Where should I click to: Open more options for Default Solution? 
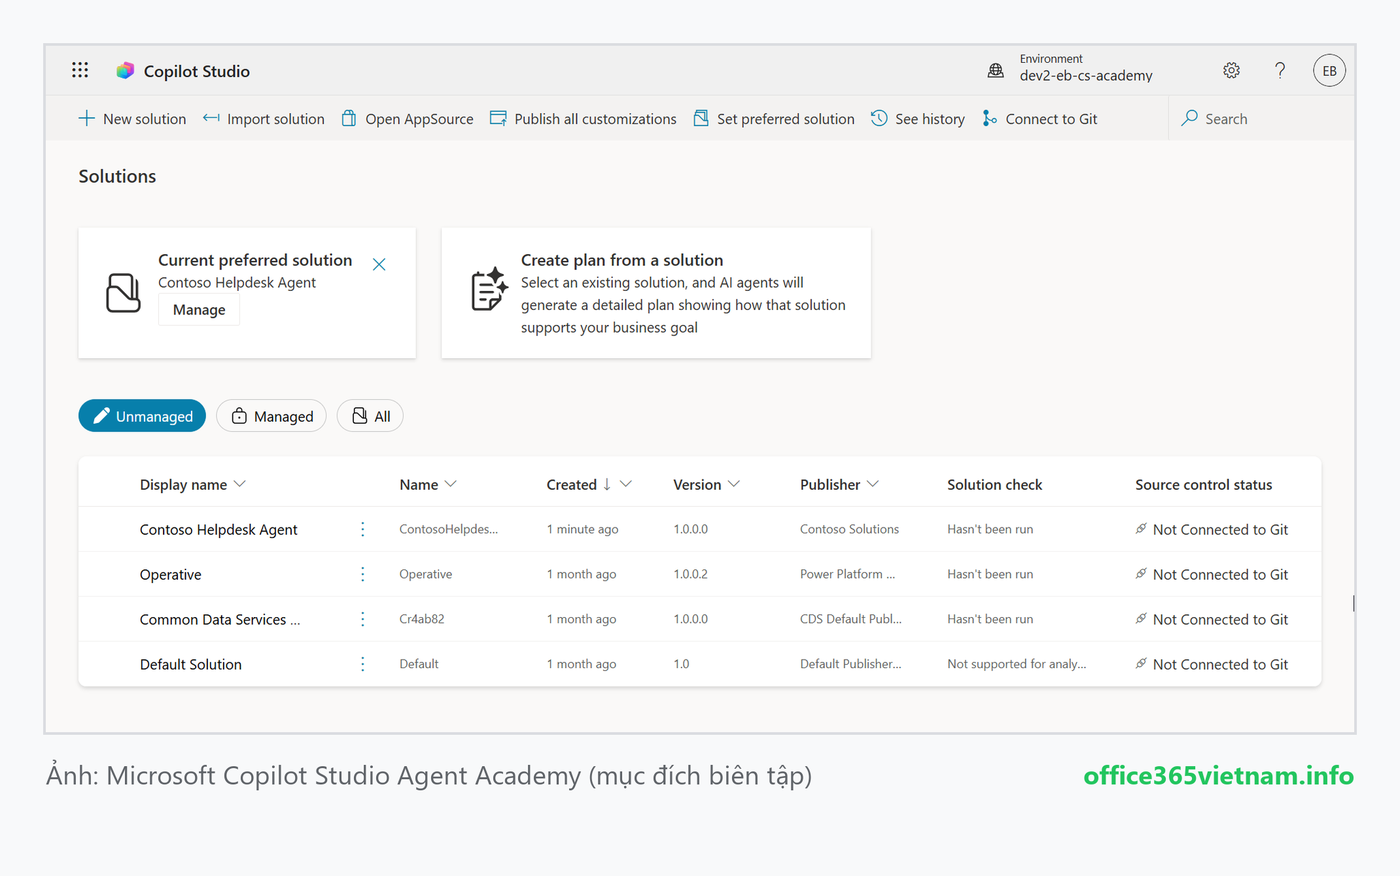coord(363,664)
